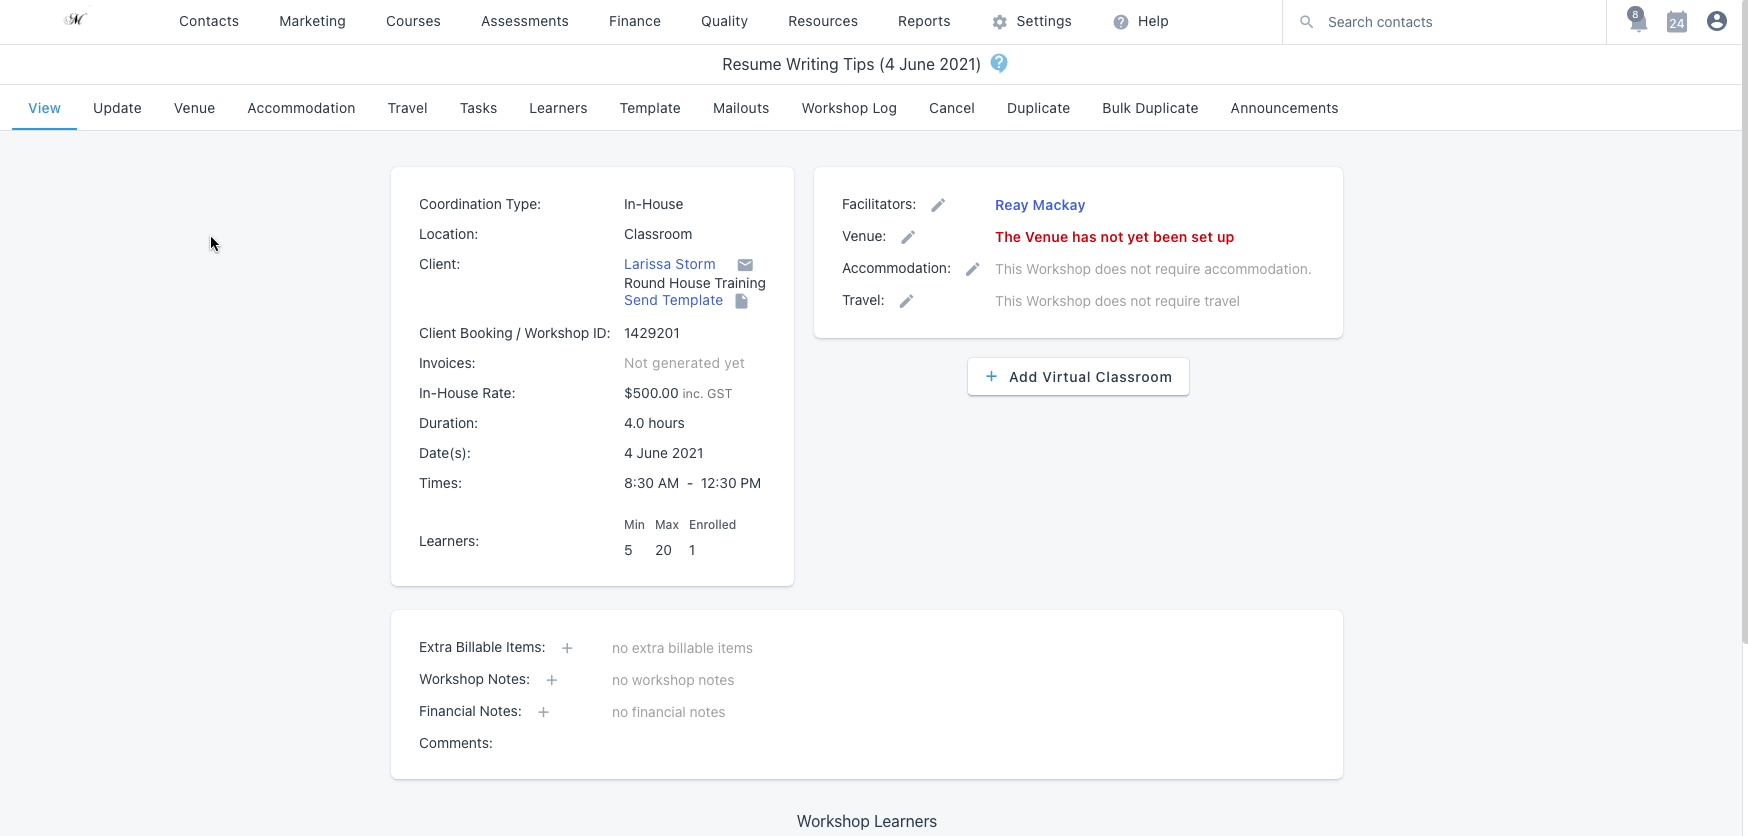Open the Bulk Duplicate tab
Screen dimensions: 1748x836
pyautogui.click(x=1150, y=108)
